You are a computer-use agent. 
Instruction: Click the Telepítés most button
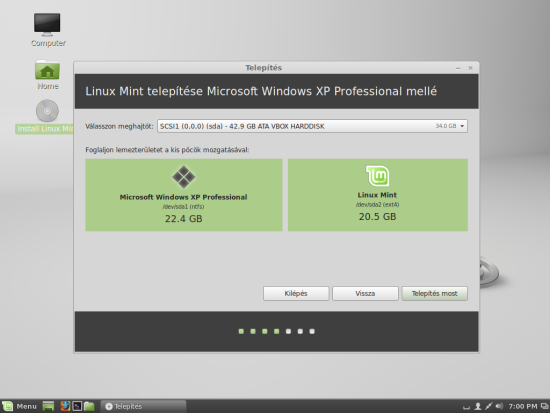pos(434,293)
